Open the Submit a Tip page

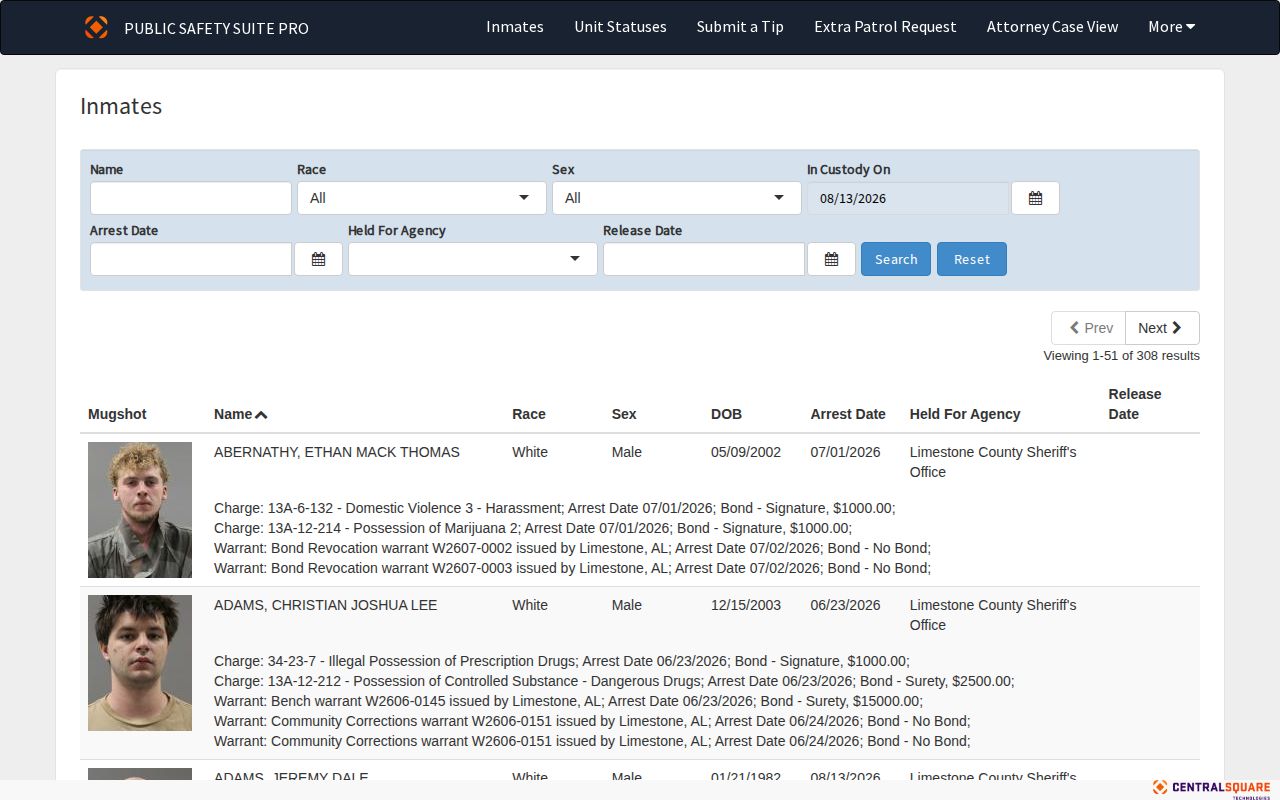point(740,27)
